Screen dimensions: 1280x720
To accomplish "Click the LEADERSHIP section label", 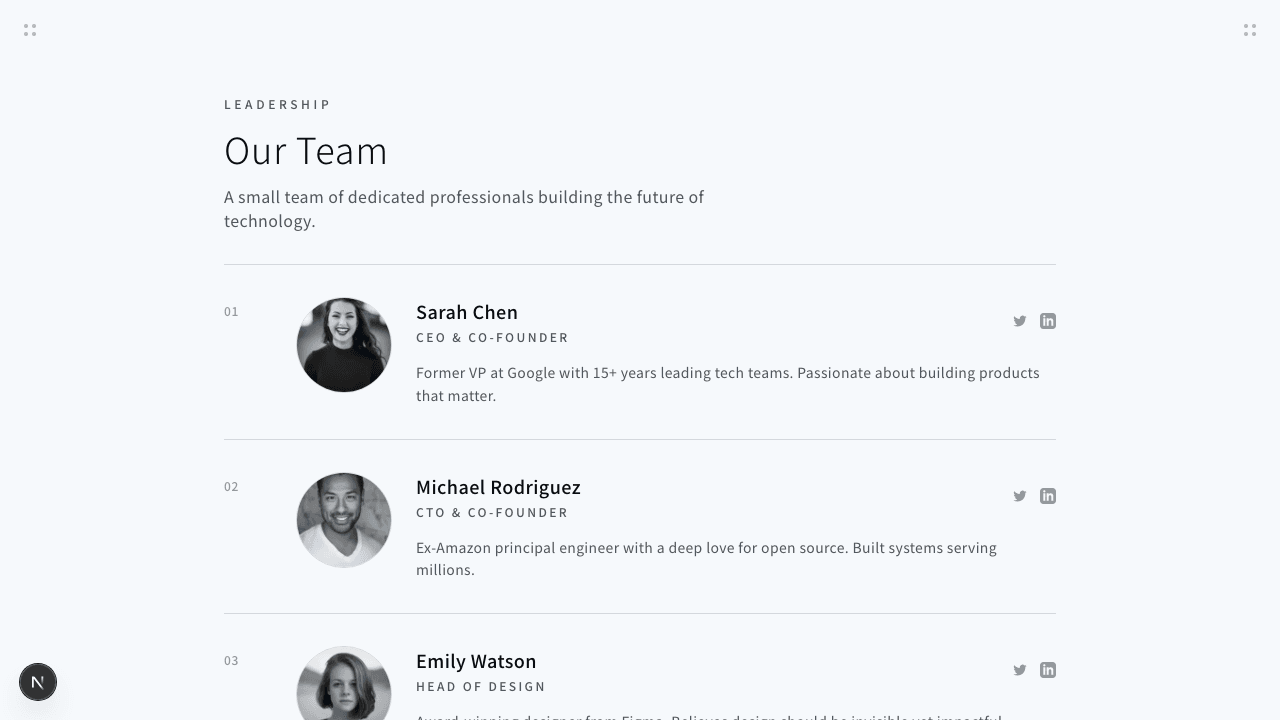I will point(277,104).
